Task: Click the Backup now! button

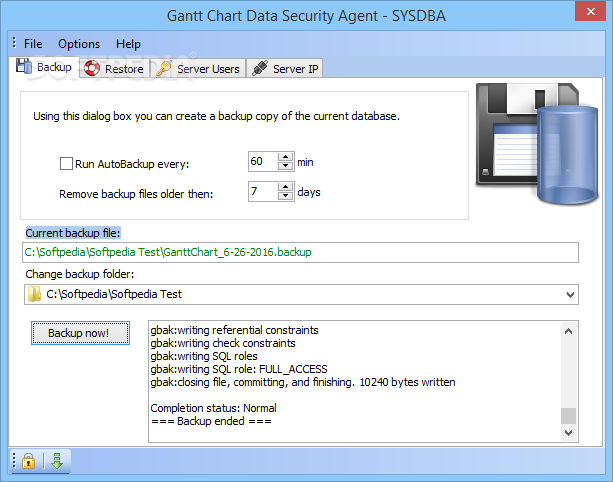Action: (80, 333)
